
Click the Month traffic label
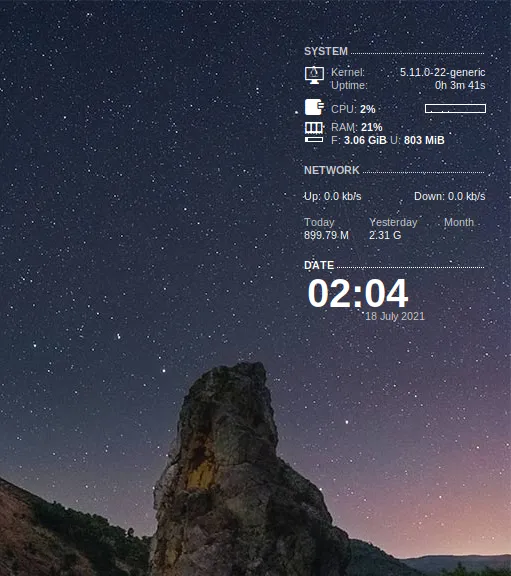tap(459, 222)
